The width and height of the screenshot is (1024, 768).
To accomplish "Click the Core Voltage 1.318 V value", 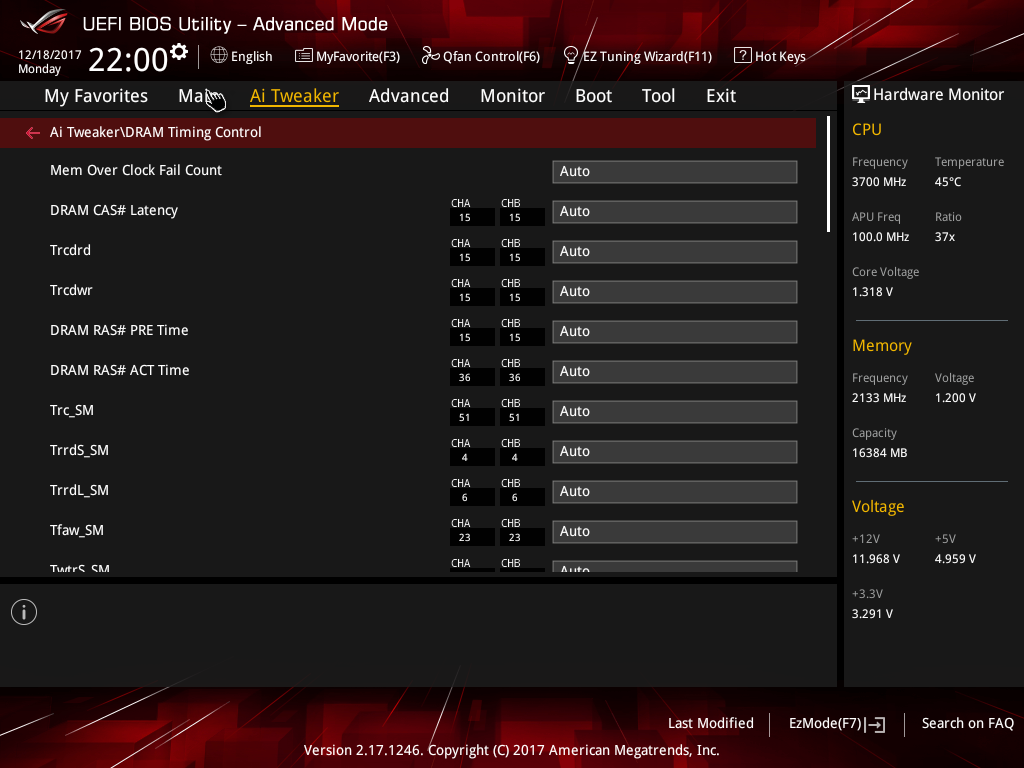I will click(x=872, y=292).
